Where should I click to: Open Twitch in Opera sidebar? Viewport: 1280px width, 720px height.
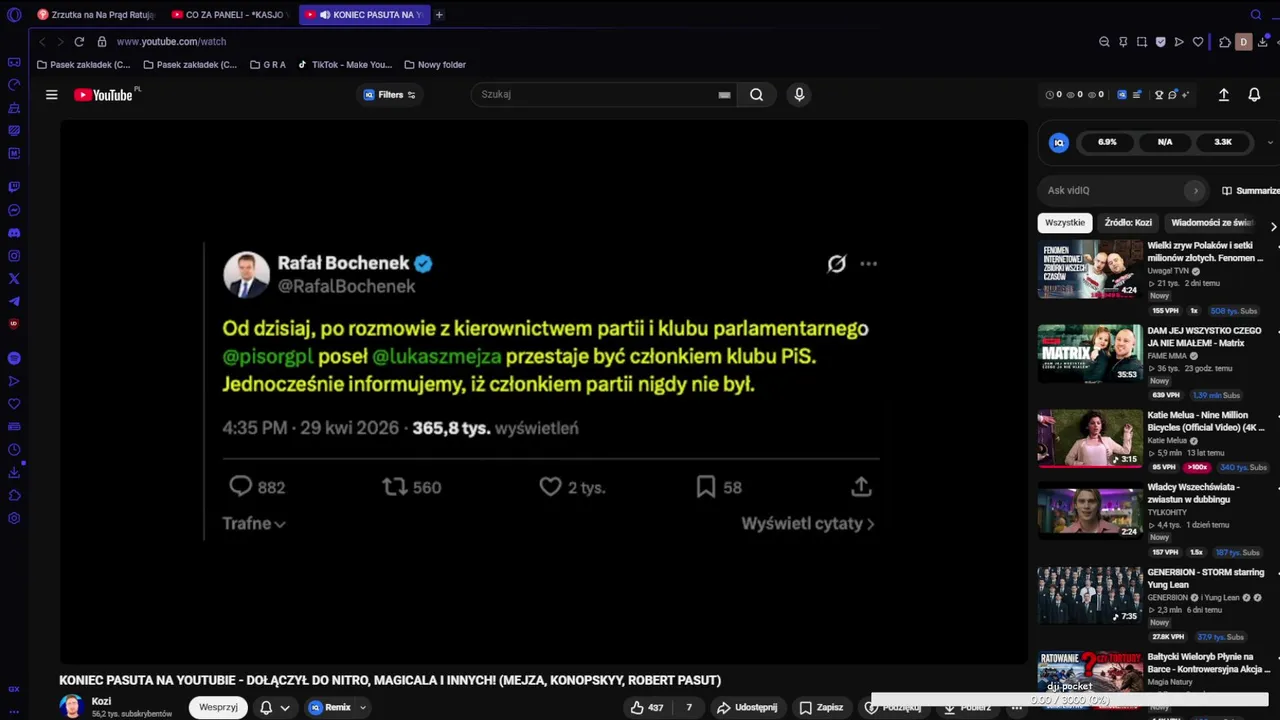(x=14, y=187)
